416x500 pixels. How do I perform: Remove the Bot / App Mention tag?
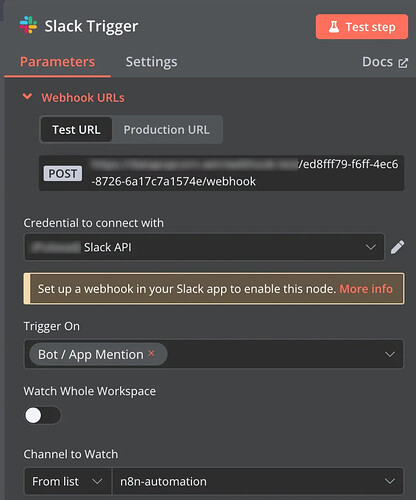(151, 353)
